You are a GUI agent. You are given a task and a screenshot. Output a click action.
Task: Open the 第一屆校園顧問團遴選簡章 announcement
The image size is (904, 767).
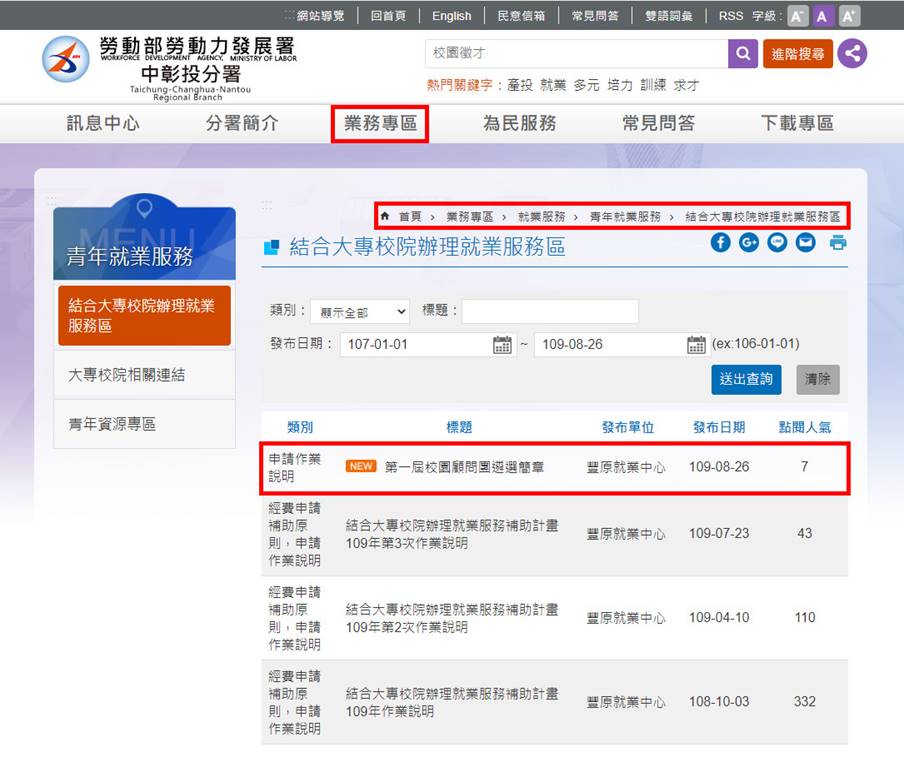pyautogui.click(x=464, y=467)
